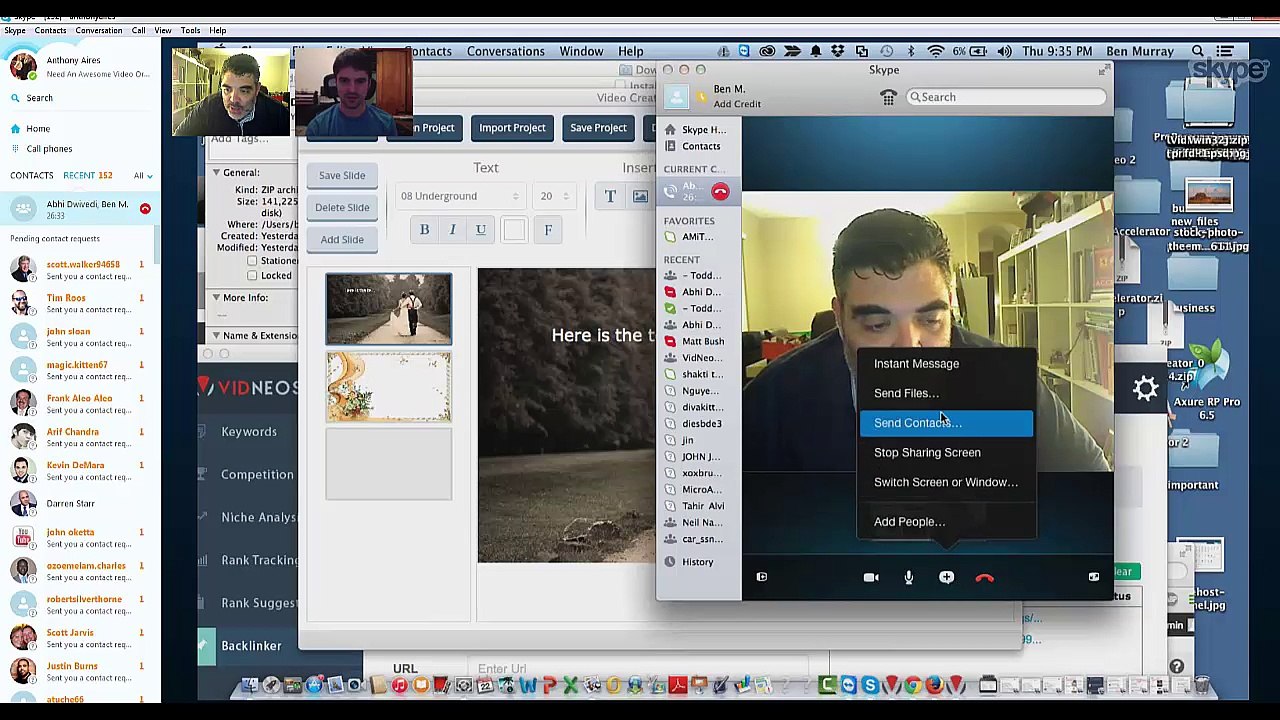The image size is (1280, 720).
Task: Mute the microphone in the Skype call
Action: (909, 577)
